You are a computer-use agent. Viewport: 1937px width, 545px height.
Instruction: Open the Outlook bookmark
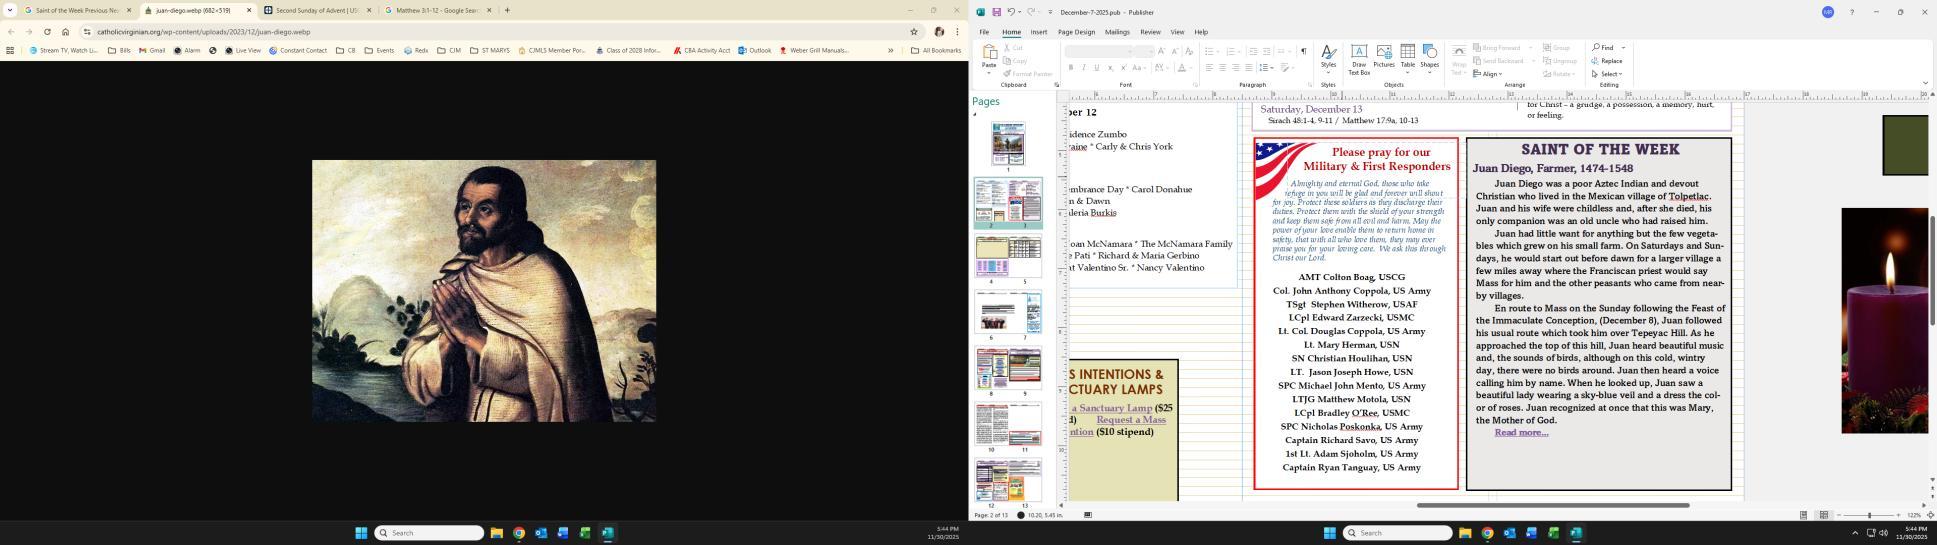coord(755,50)
